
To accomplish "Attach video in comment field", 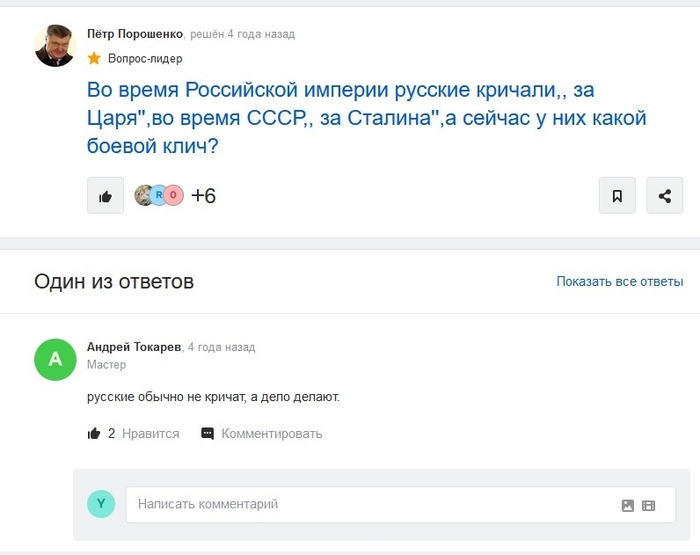I will tap(648, 505).
